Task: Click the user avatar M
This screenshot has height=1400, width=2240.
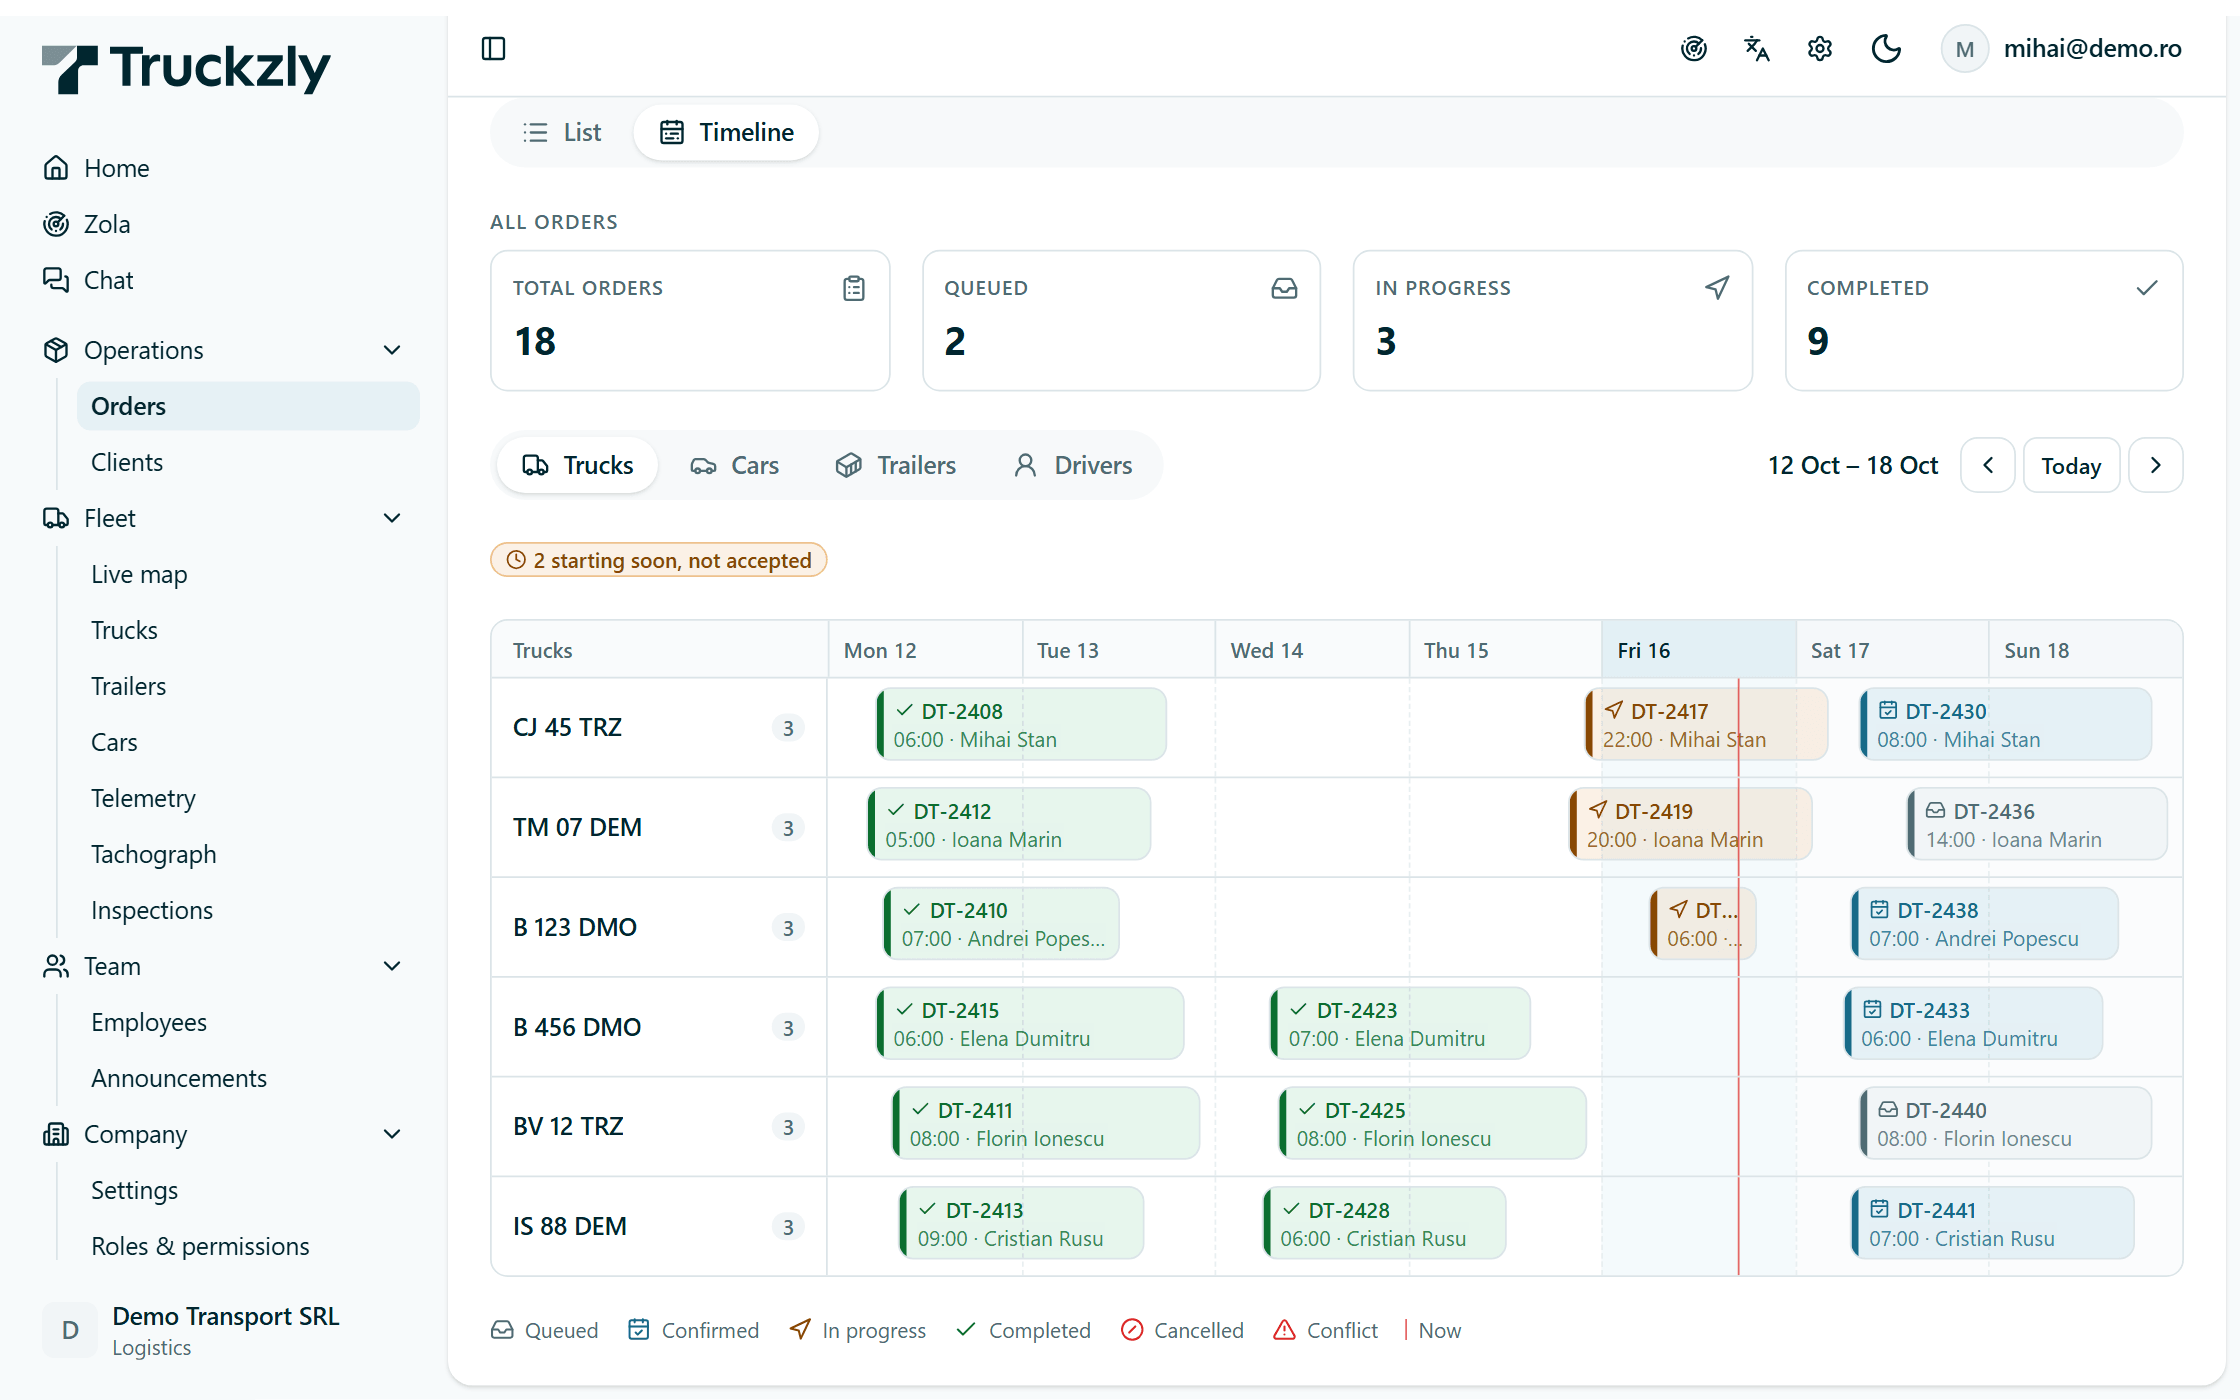Action: pyautogui.click(x=1964, y=49)
